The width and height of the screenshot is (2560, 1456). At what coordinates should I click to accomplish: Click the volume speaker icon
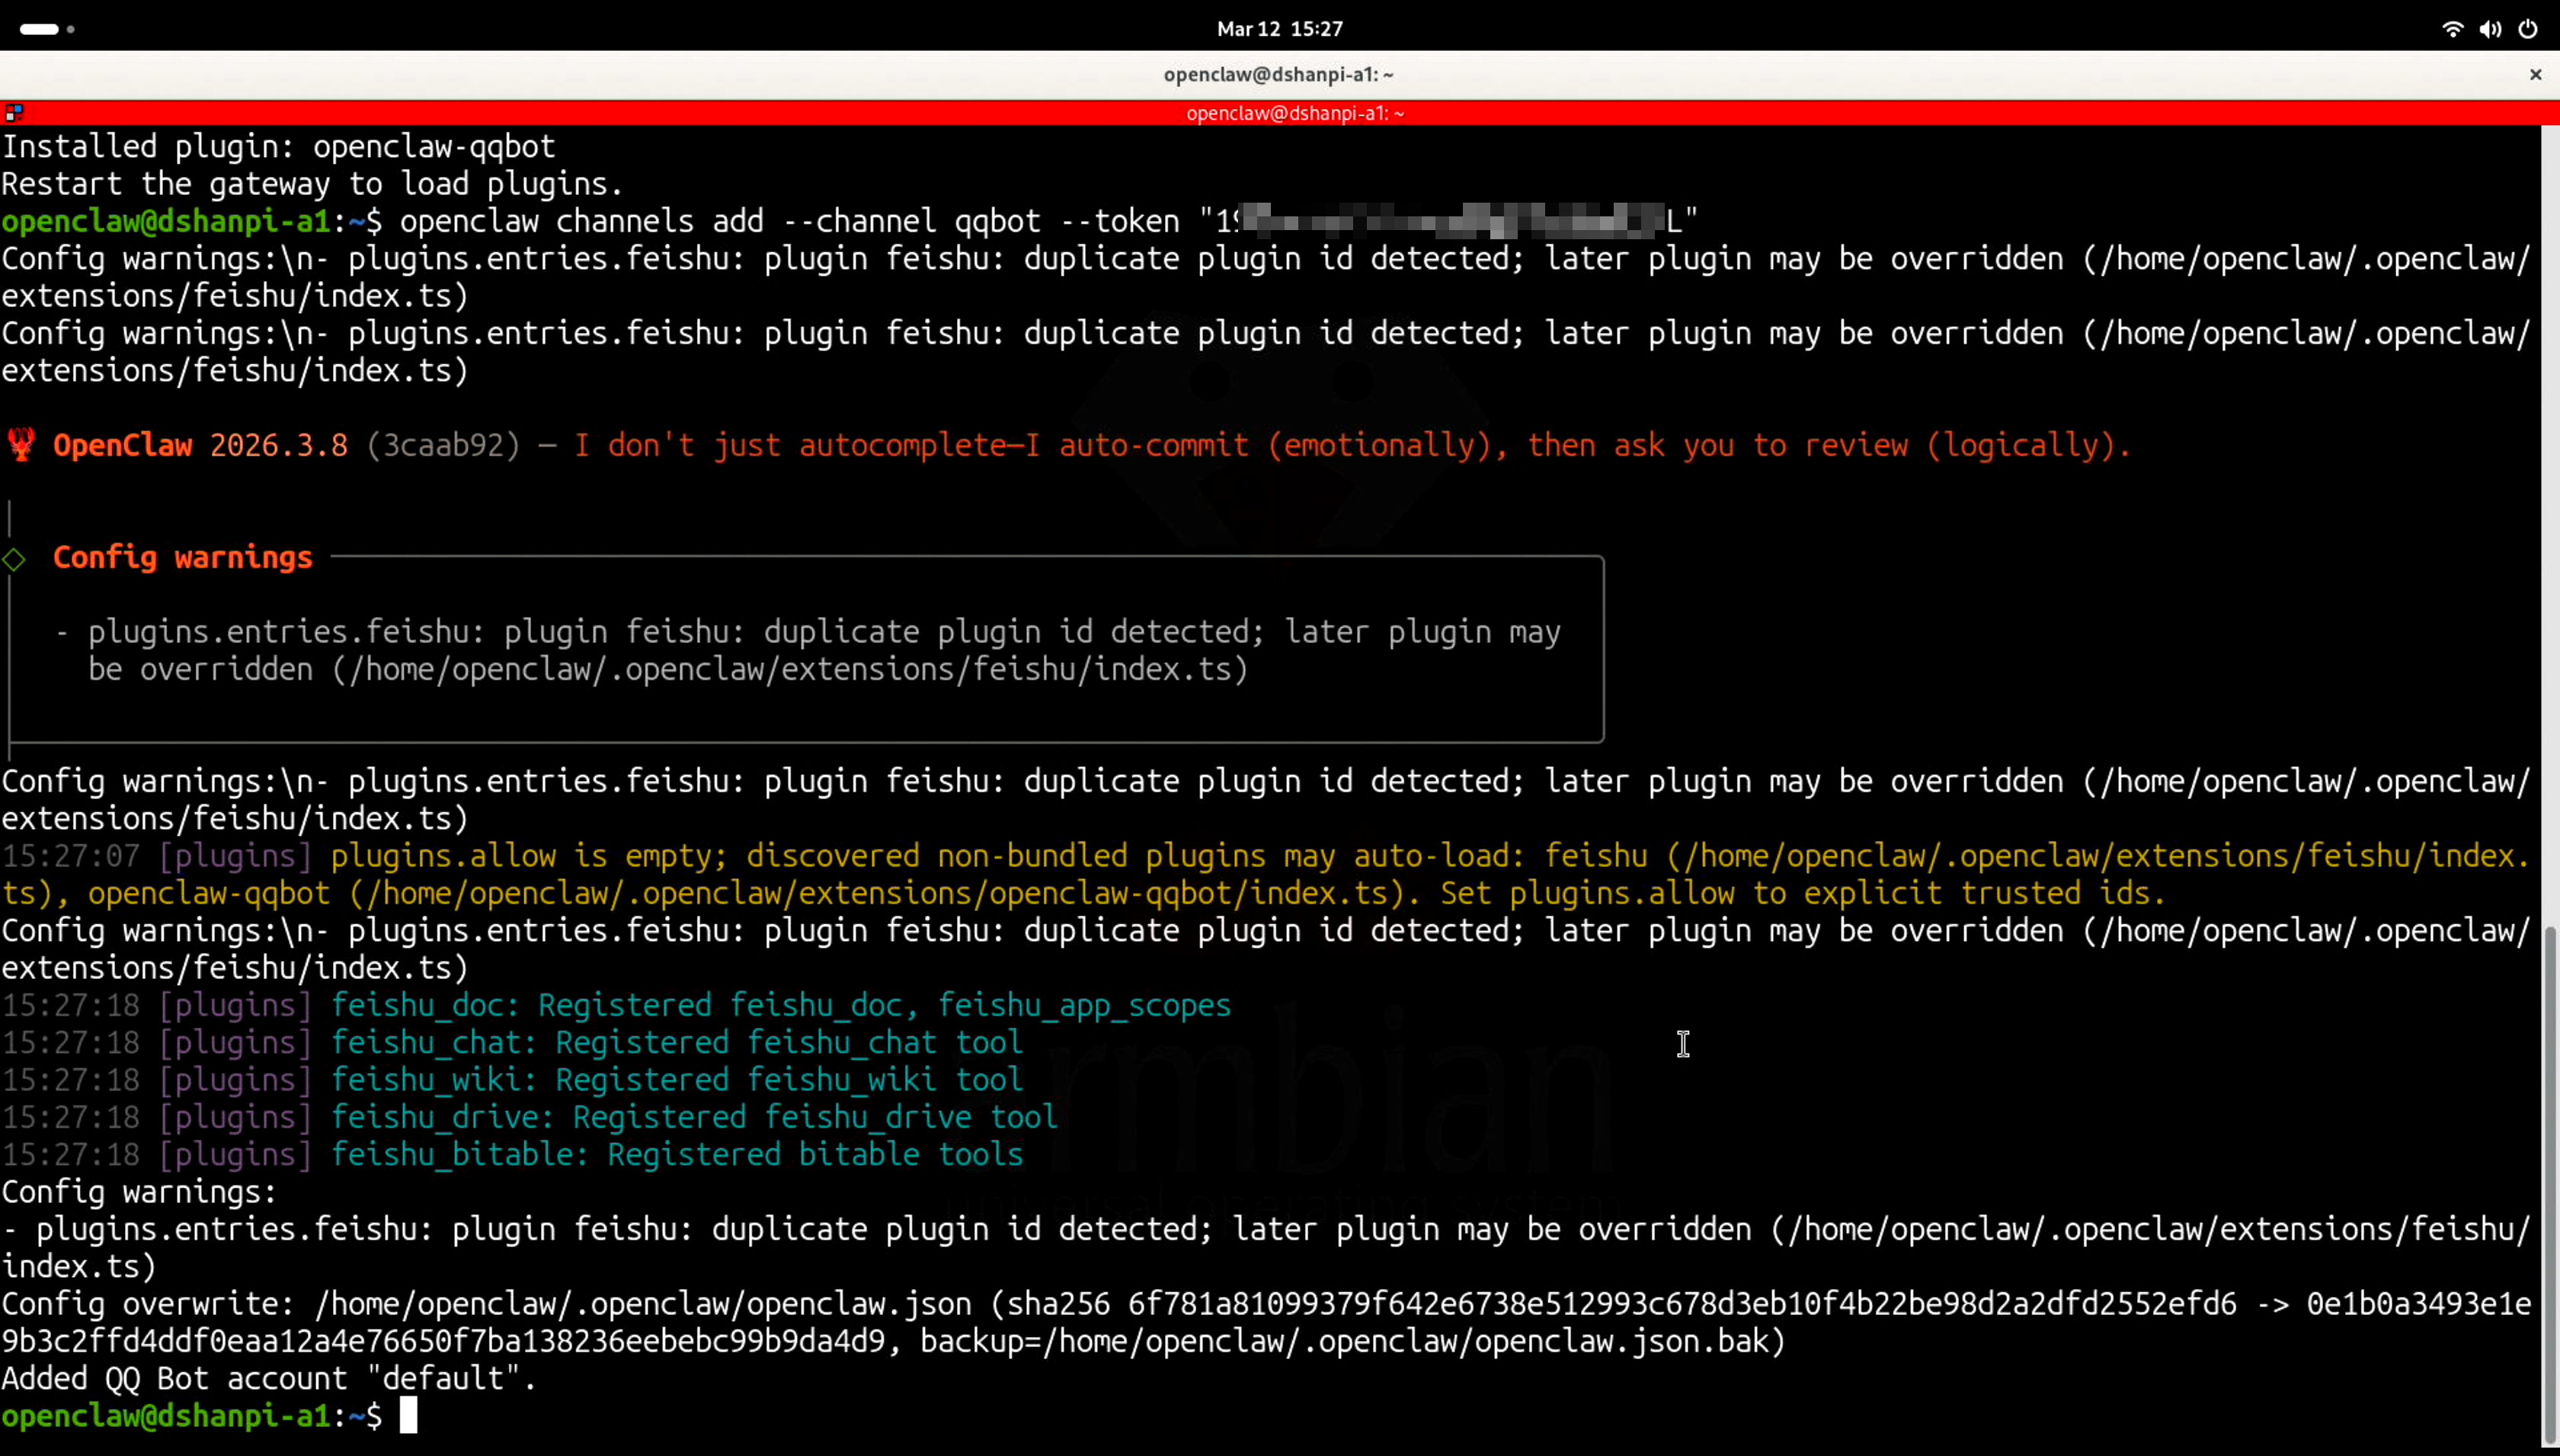[x=2490, y=29]
